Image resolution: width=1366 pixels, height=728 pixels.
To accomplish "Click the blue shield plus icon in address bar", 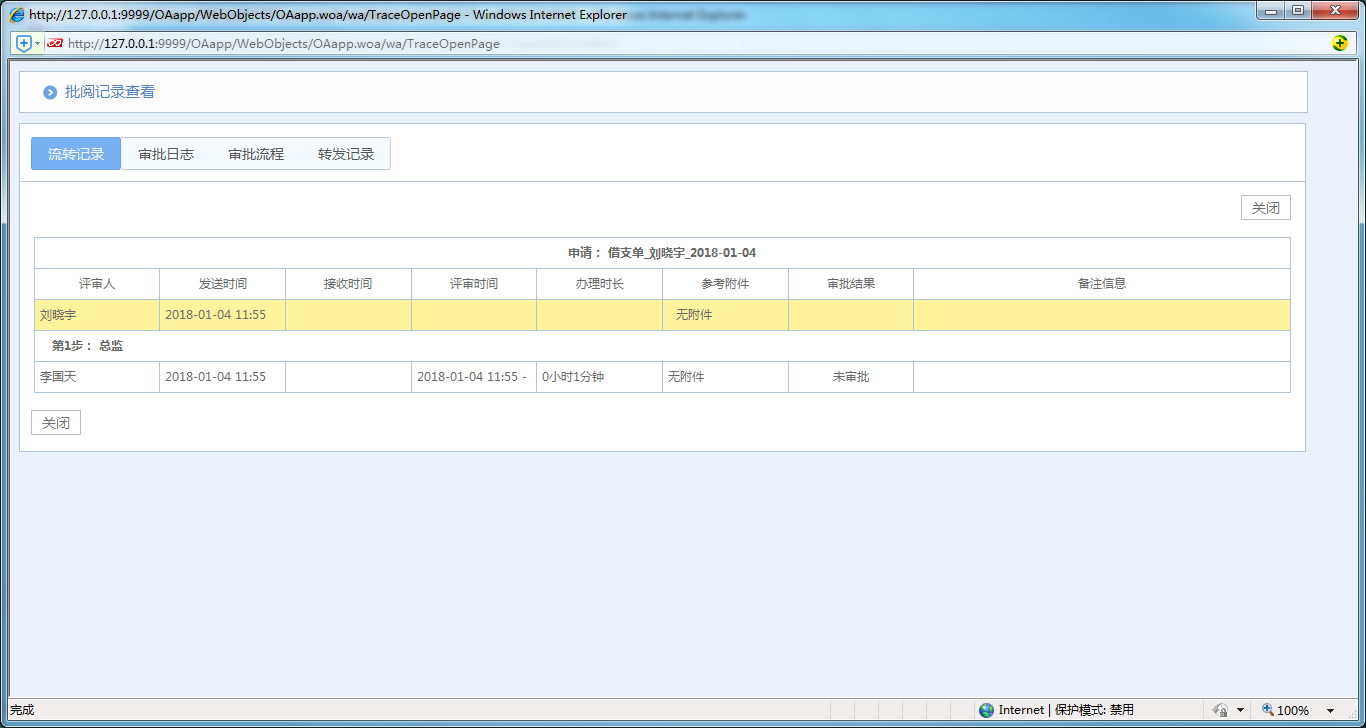I will [24, 43].
